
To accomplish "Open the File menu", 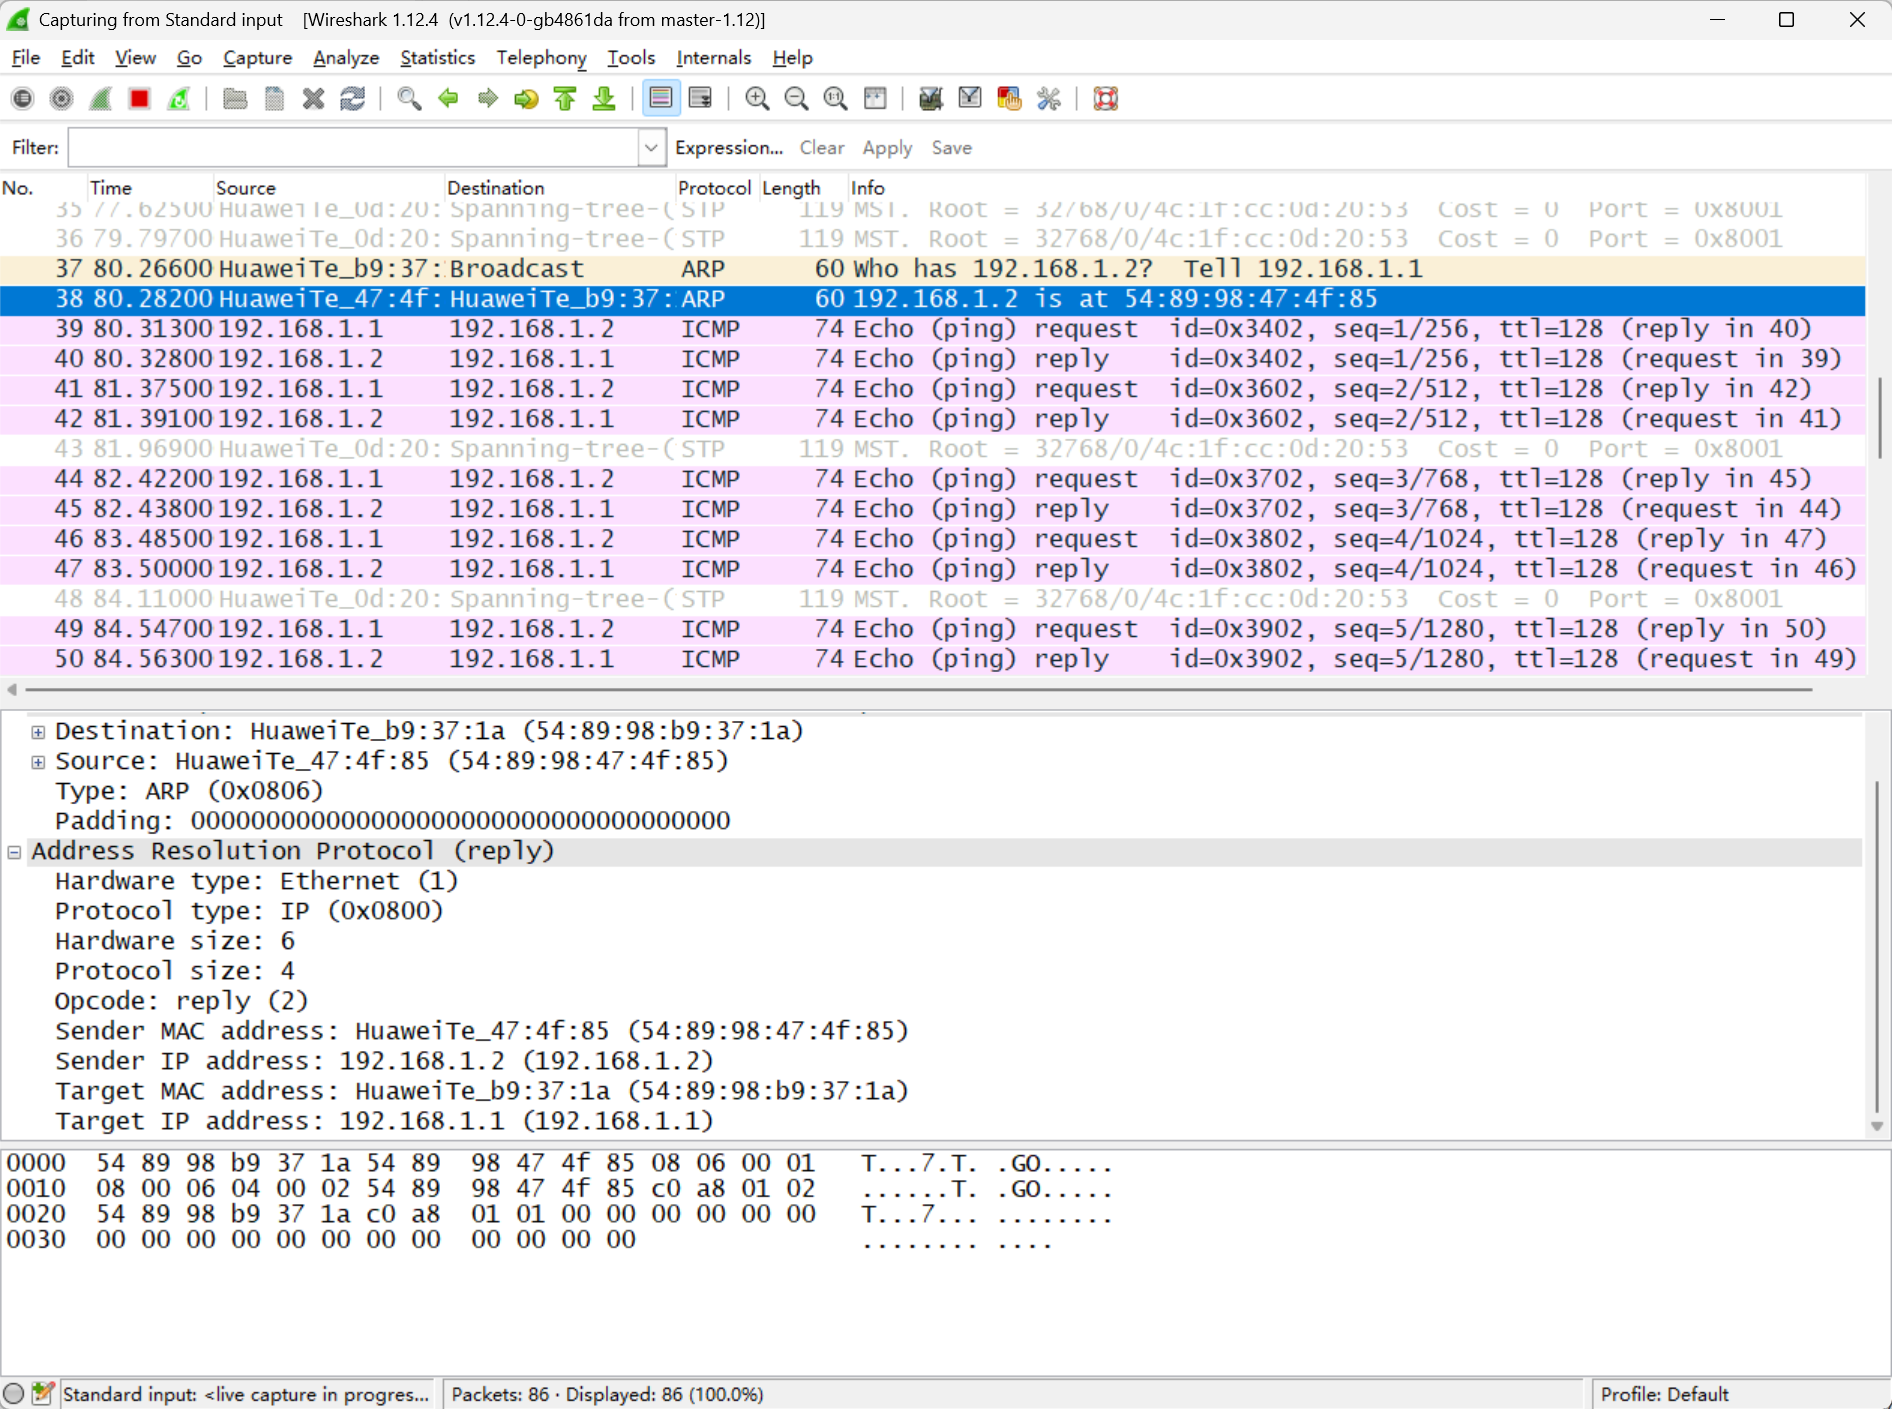I will (x=26, y=58).
